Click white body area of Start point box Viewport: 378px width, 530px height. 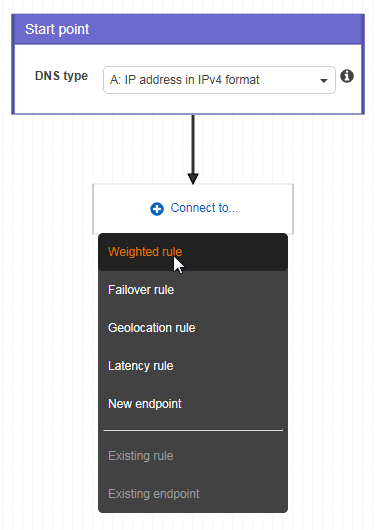click(x=188, y=103)
